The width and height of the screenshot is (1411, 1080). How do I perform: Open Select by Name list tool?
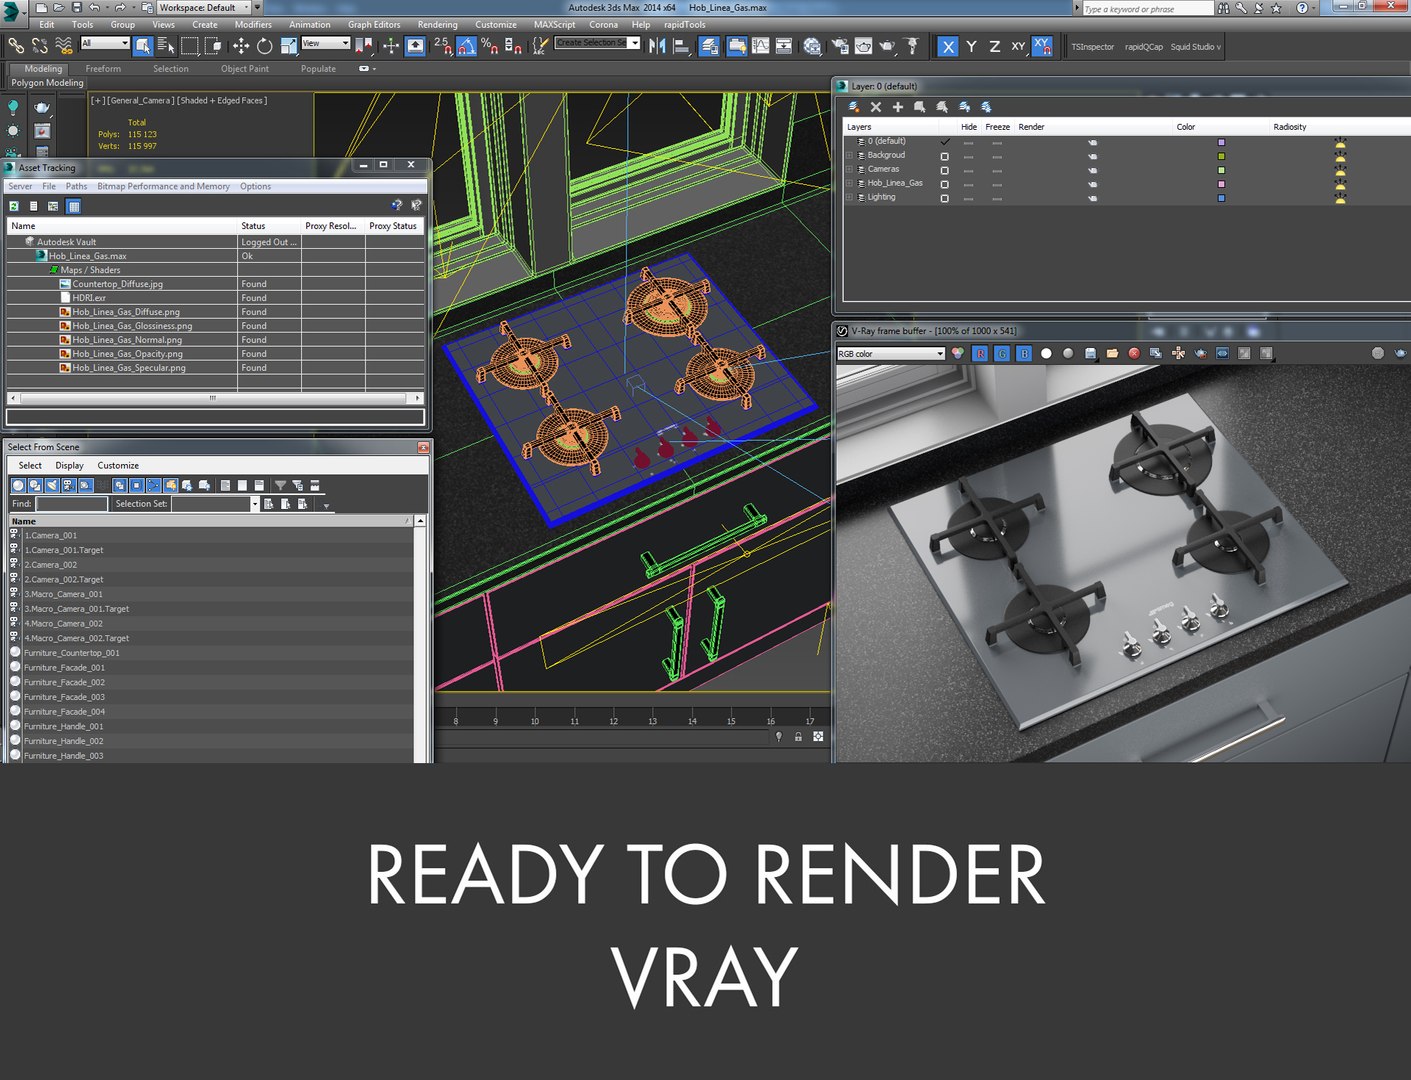[166, 45]
